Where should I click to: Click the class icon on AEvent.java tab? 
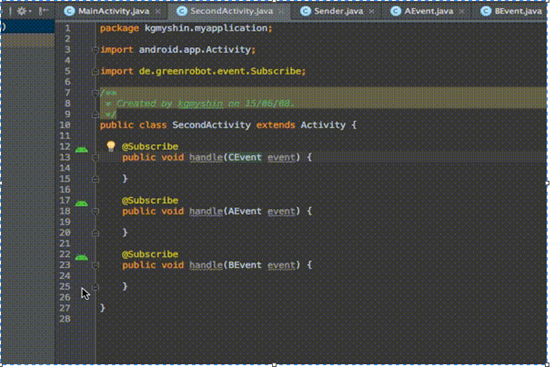click(x=395, y=11)
